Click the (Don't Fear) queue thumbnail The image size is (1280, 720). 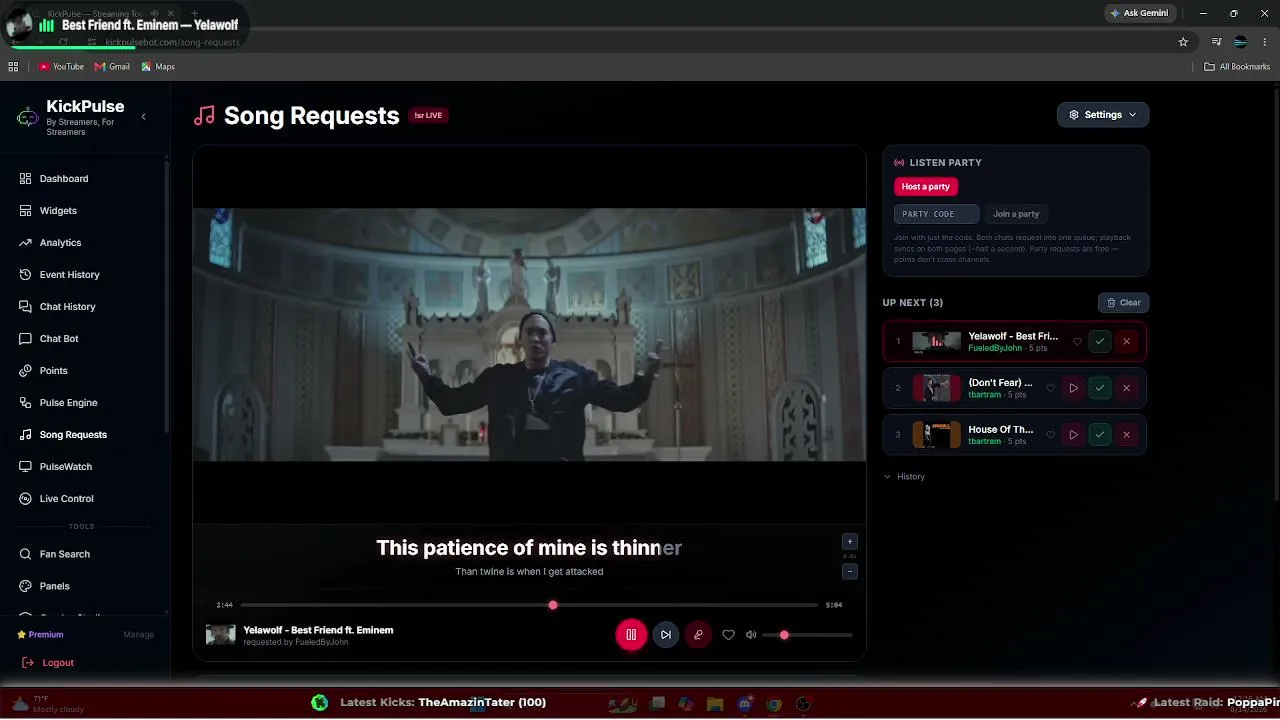click(x=936, y=388)
